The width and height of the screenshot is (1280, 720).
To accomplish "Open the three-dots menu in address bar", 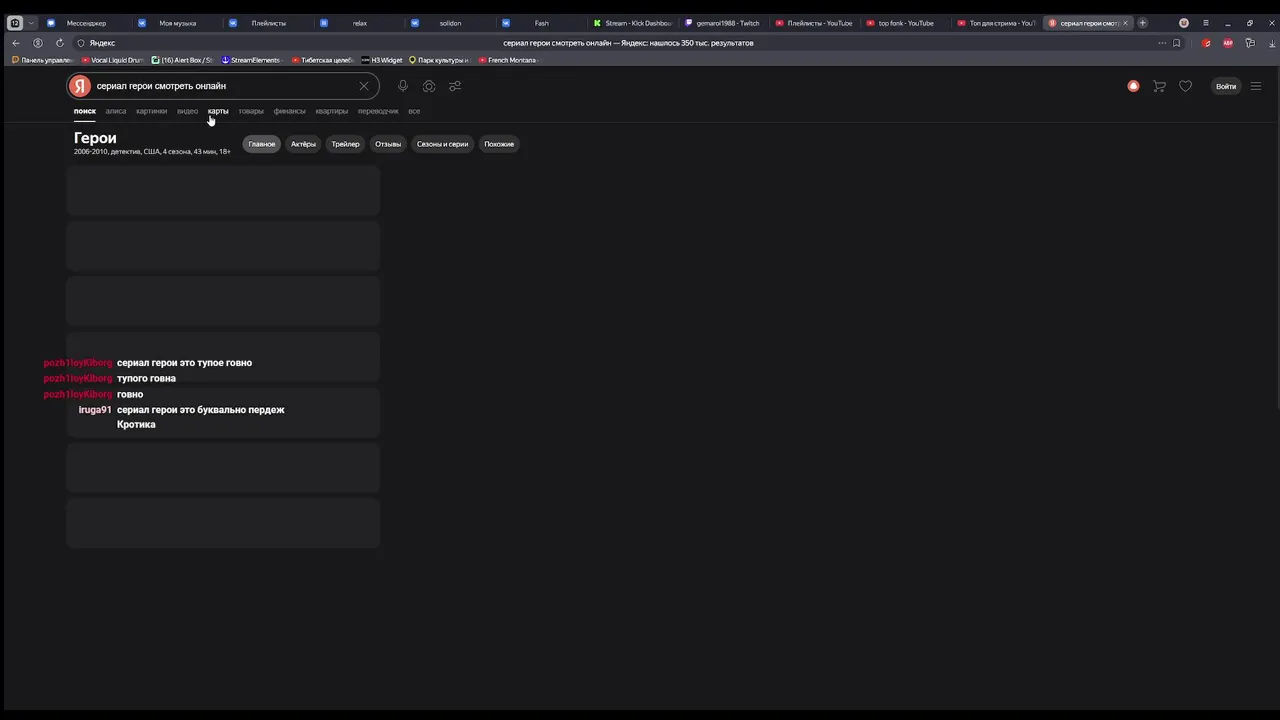I will tap(1161, 43).
